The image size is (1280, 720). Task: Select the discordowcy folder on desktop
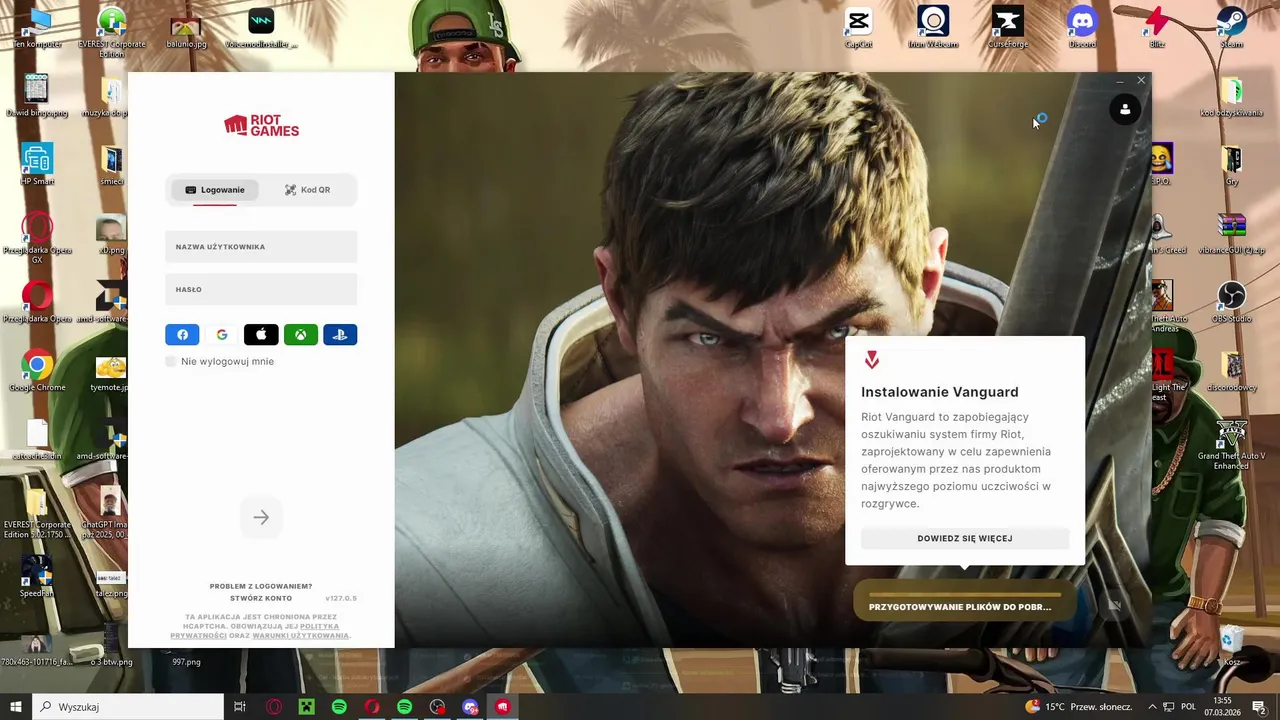(x=1231, y=371)
